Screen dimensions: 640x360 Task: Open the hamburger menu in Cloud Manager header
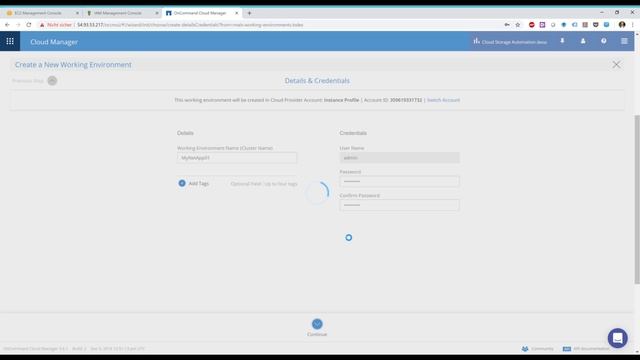(x=624, y=41)
